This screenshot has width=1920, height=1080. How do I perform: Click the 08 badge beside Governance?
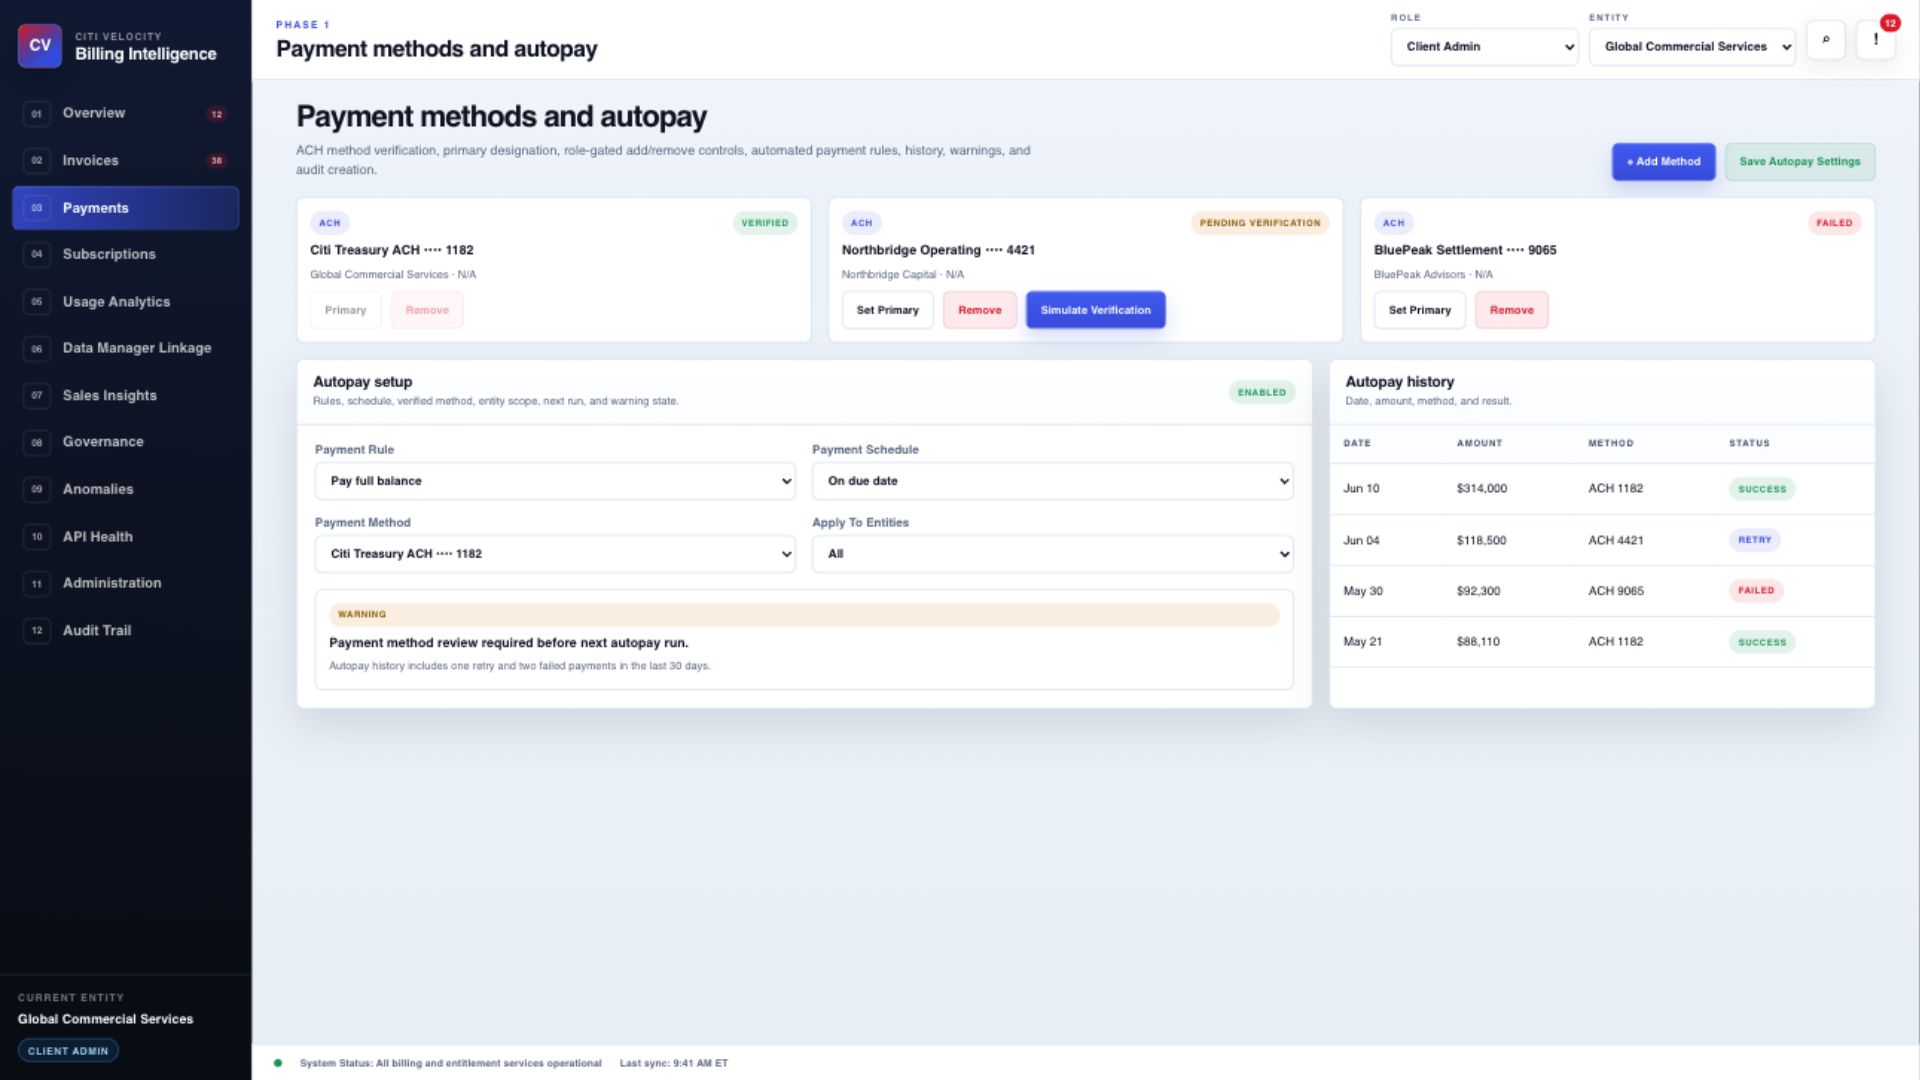coord(37,442)
